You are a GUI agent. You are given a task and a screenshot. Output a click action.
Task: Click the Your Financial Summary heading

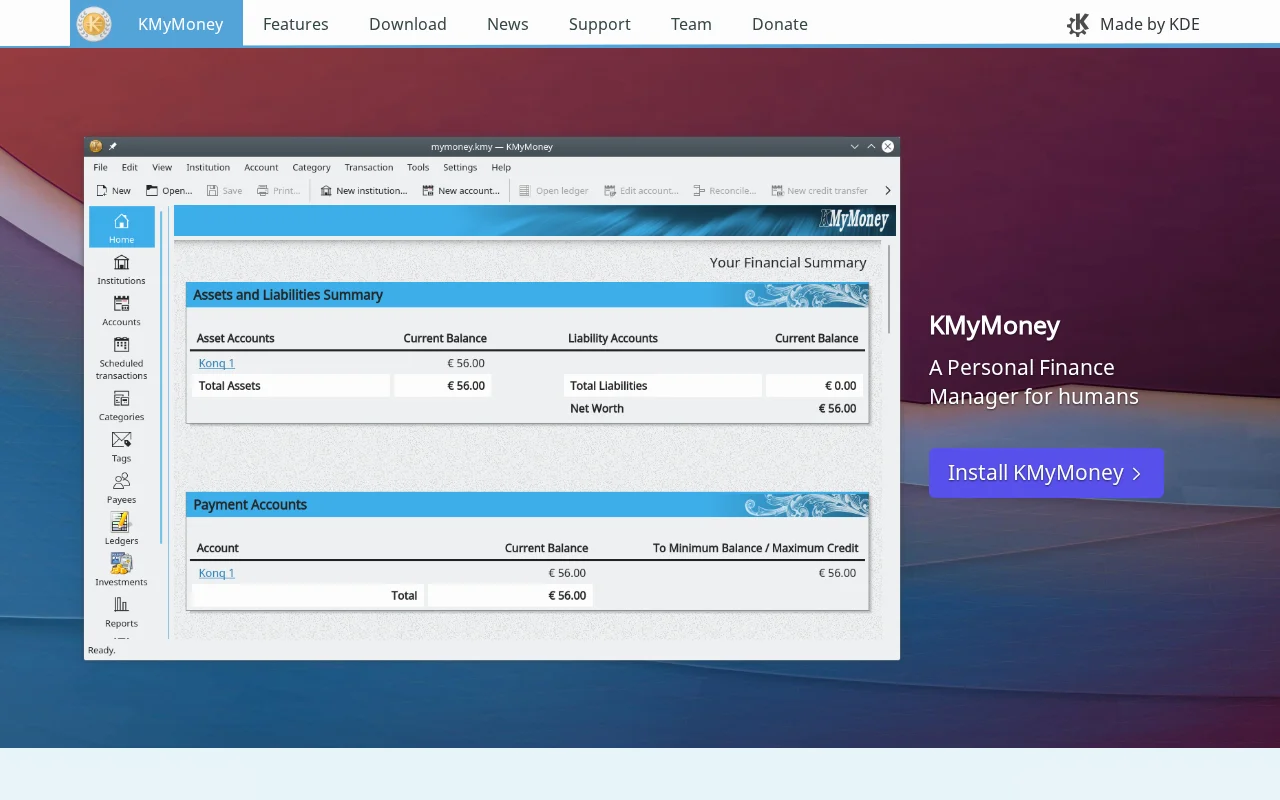click(x=788, y=262)
